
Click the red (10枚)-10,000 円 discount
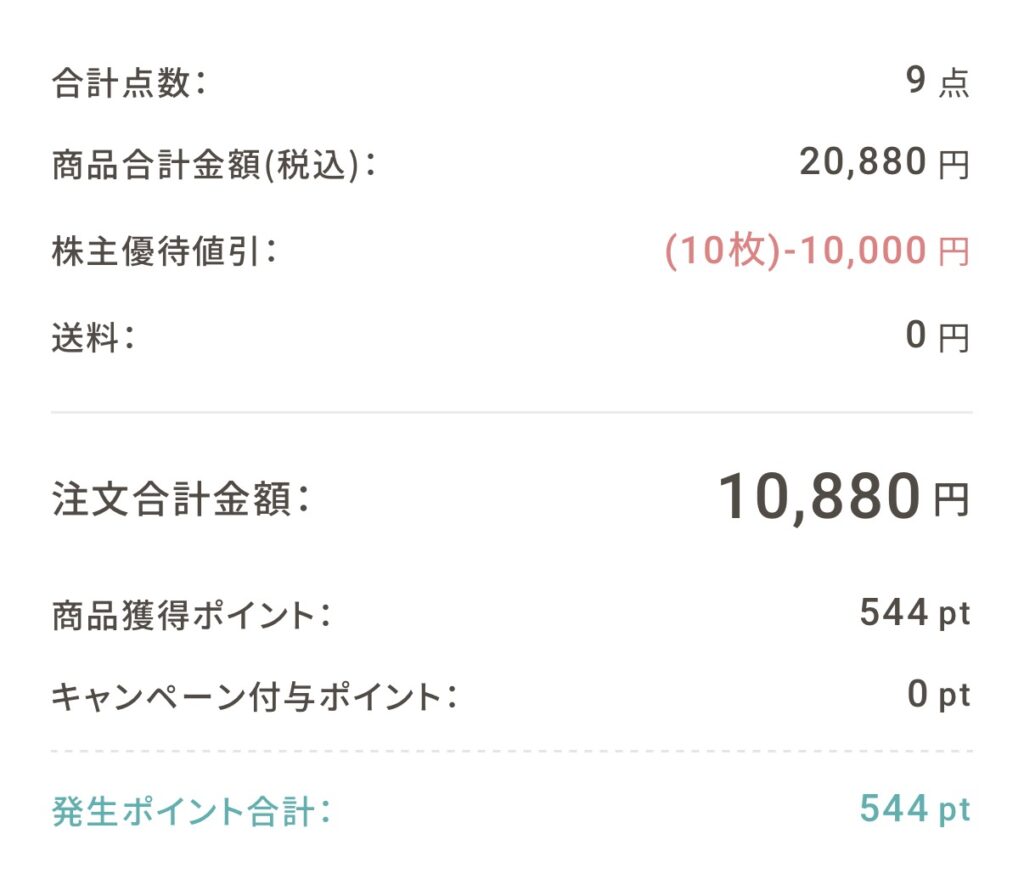tap(817, 251)
